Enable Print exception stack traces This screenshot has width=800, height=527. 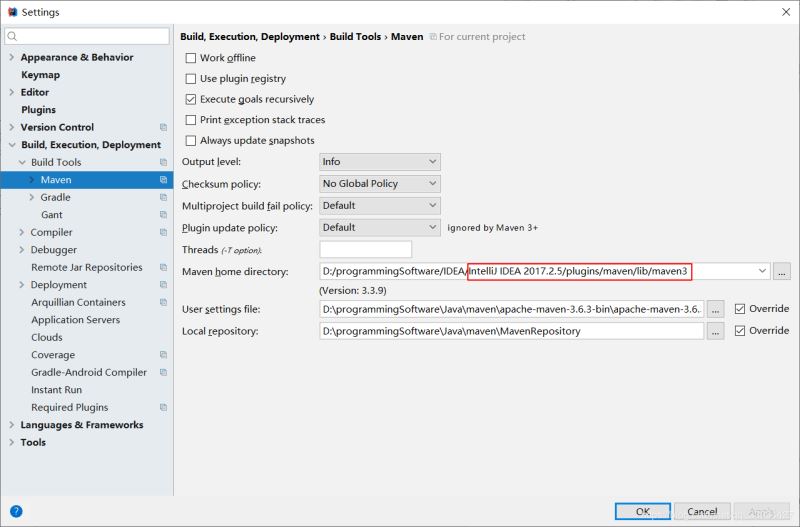(x=191, y=120)
